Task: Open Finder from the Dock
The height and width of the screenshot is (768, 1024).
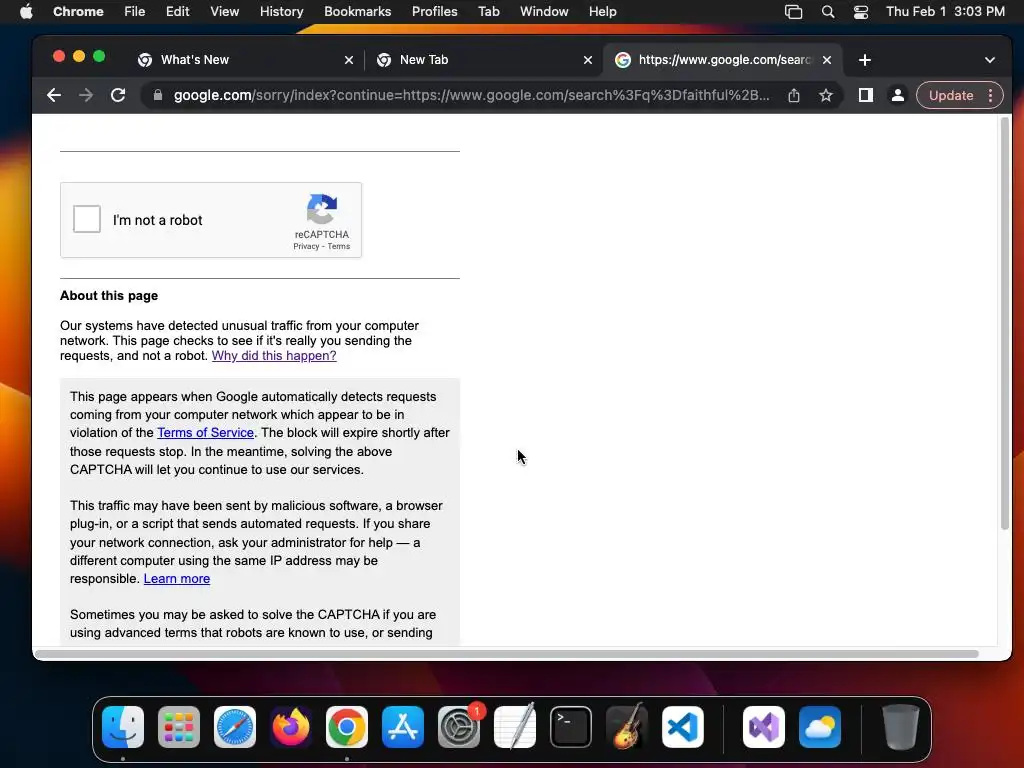Action: pyautogui.click(x=123, y=727)
